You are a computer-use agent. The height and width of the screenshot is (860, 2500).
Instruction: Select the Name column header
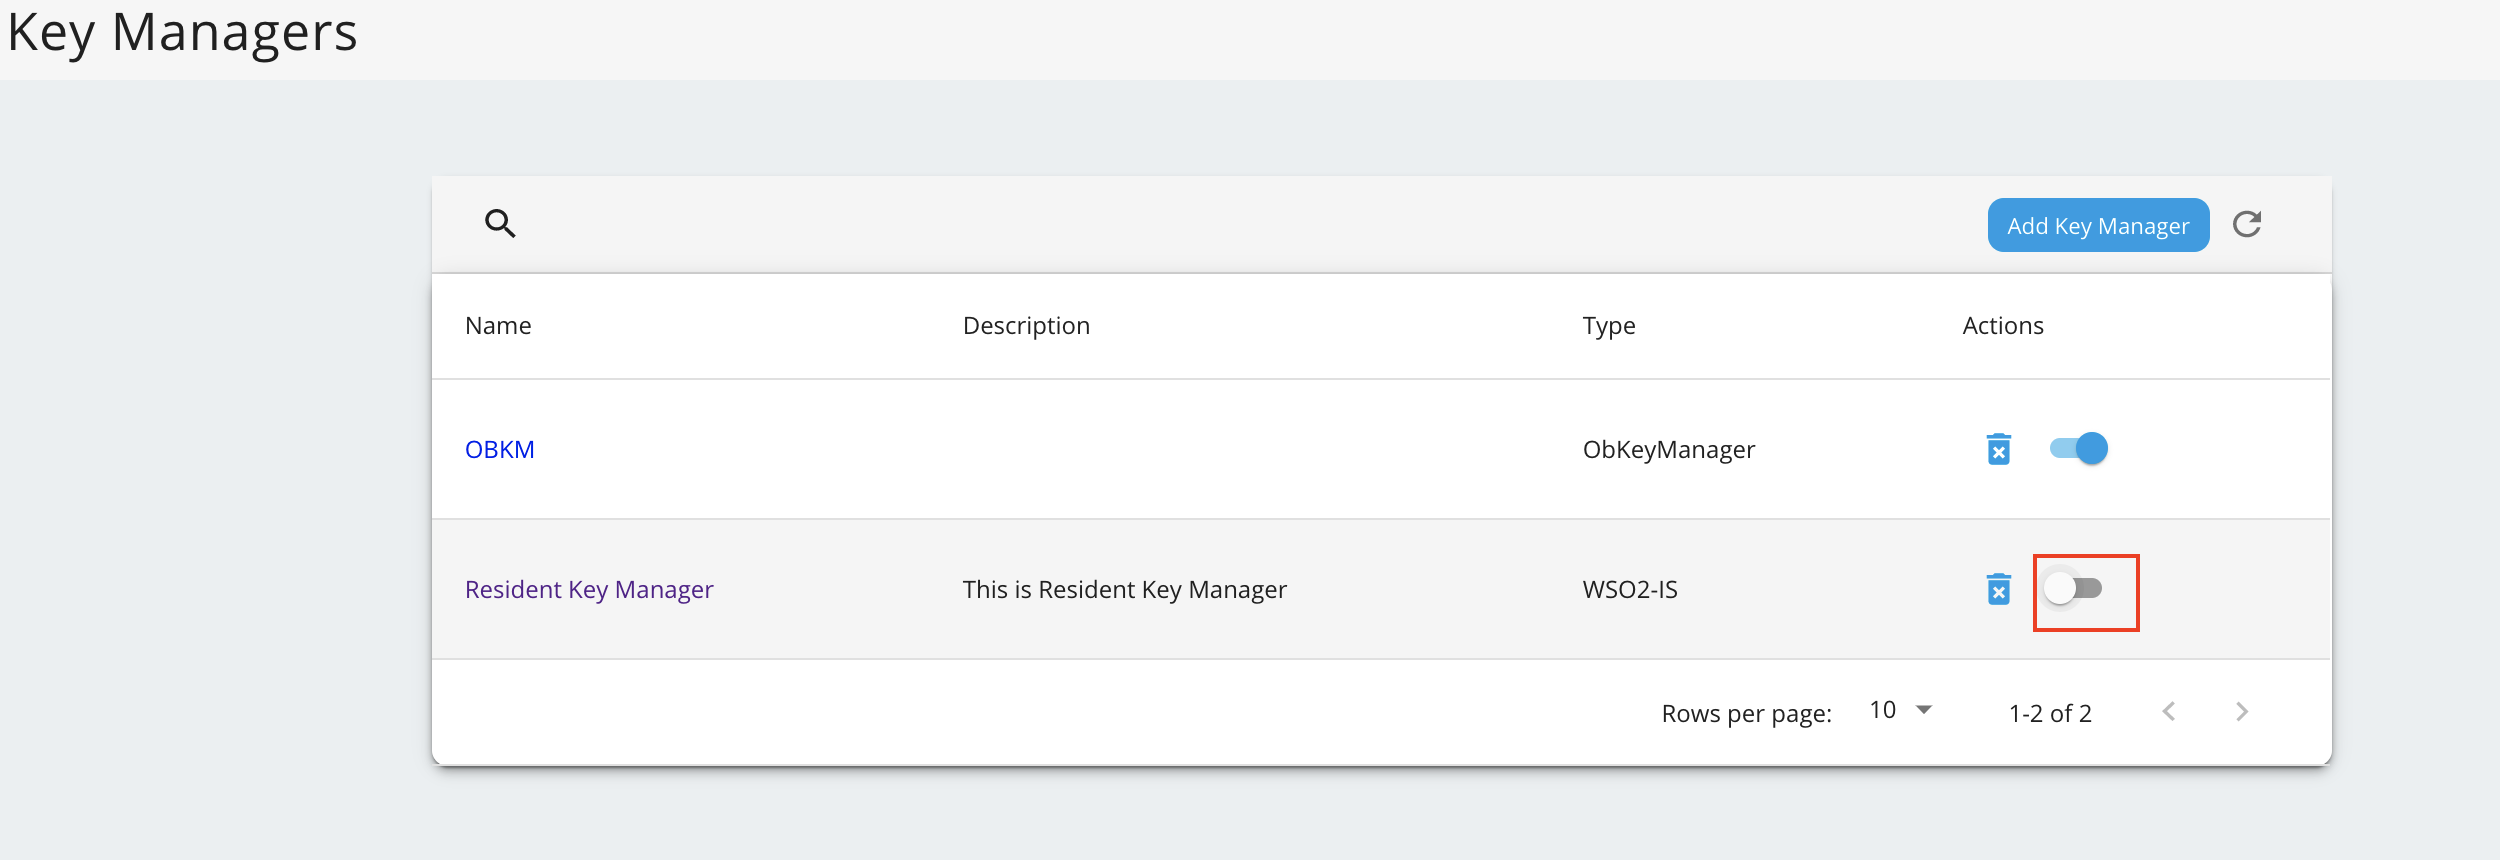(x=498, y=325)
